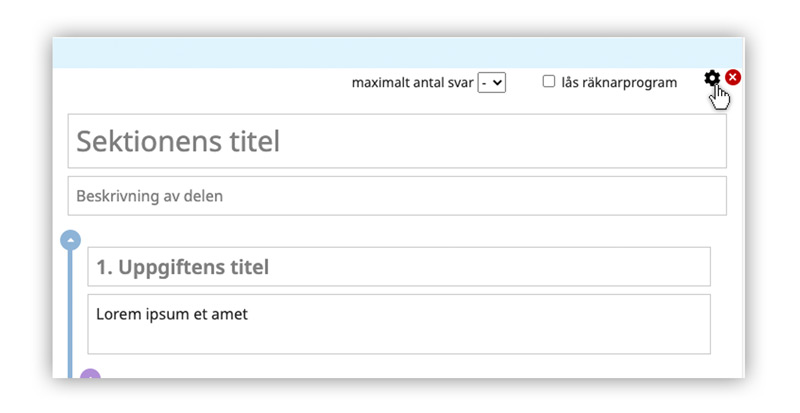Viewport: 800px width, 413px height.
Task: Click the word "Uppgiftens" in the question title
Action: (168, 268)
